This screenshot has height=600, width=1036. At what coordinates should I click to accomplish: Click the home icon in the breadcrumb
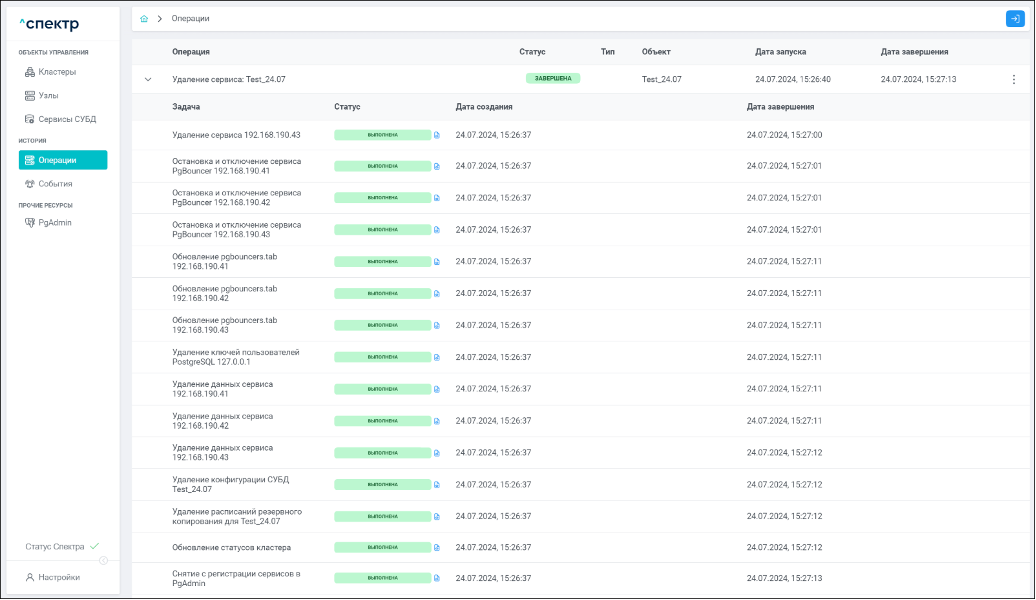click(x=145, y=19)
